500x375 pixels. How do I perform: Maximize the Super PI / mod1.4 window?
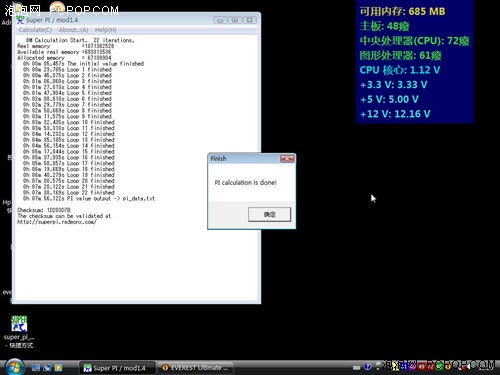(x=235, y=20)
